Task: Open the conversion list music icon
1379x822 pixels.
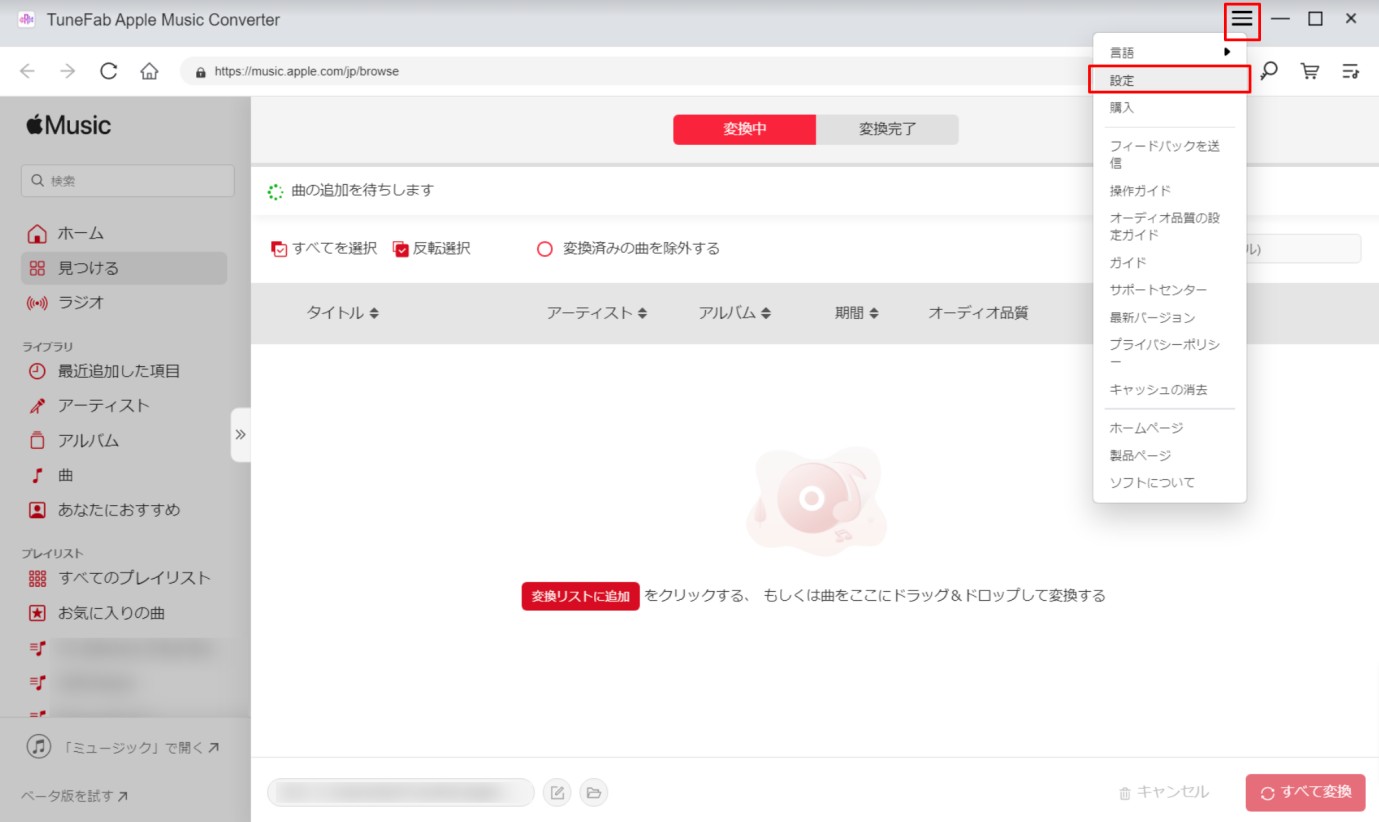Action: pos(1350,71)
